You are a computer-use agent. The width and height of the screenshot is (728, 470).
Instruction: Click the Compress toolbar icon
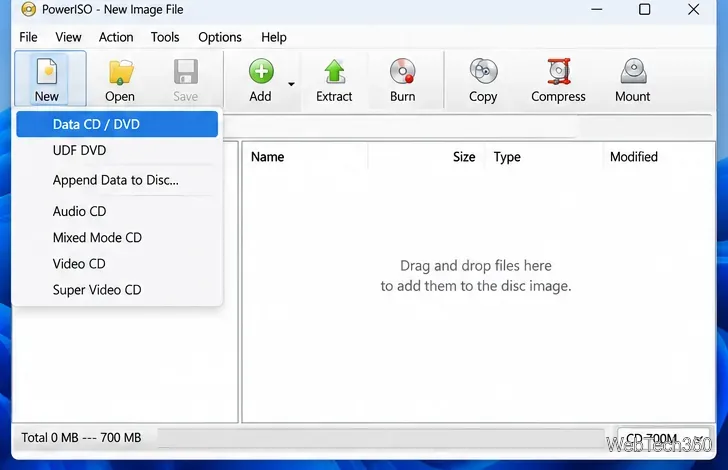pyautogui.click(x=559, y=71)
